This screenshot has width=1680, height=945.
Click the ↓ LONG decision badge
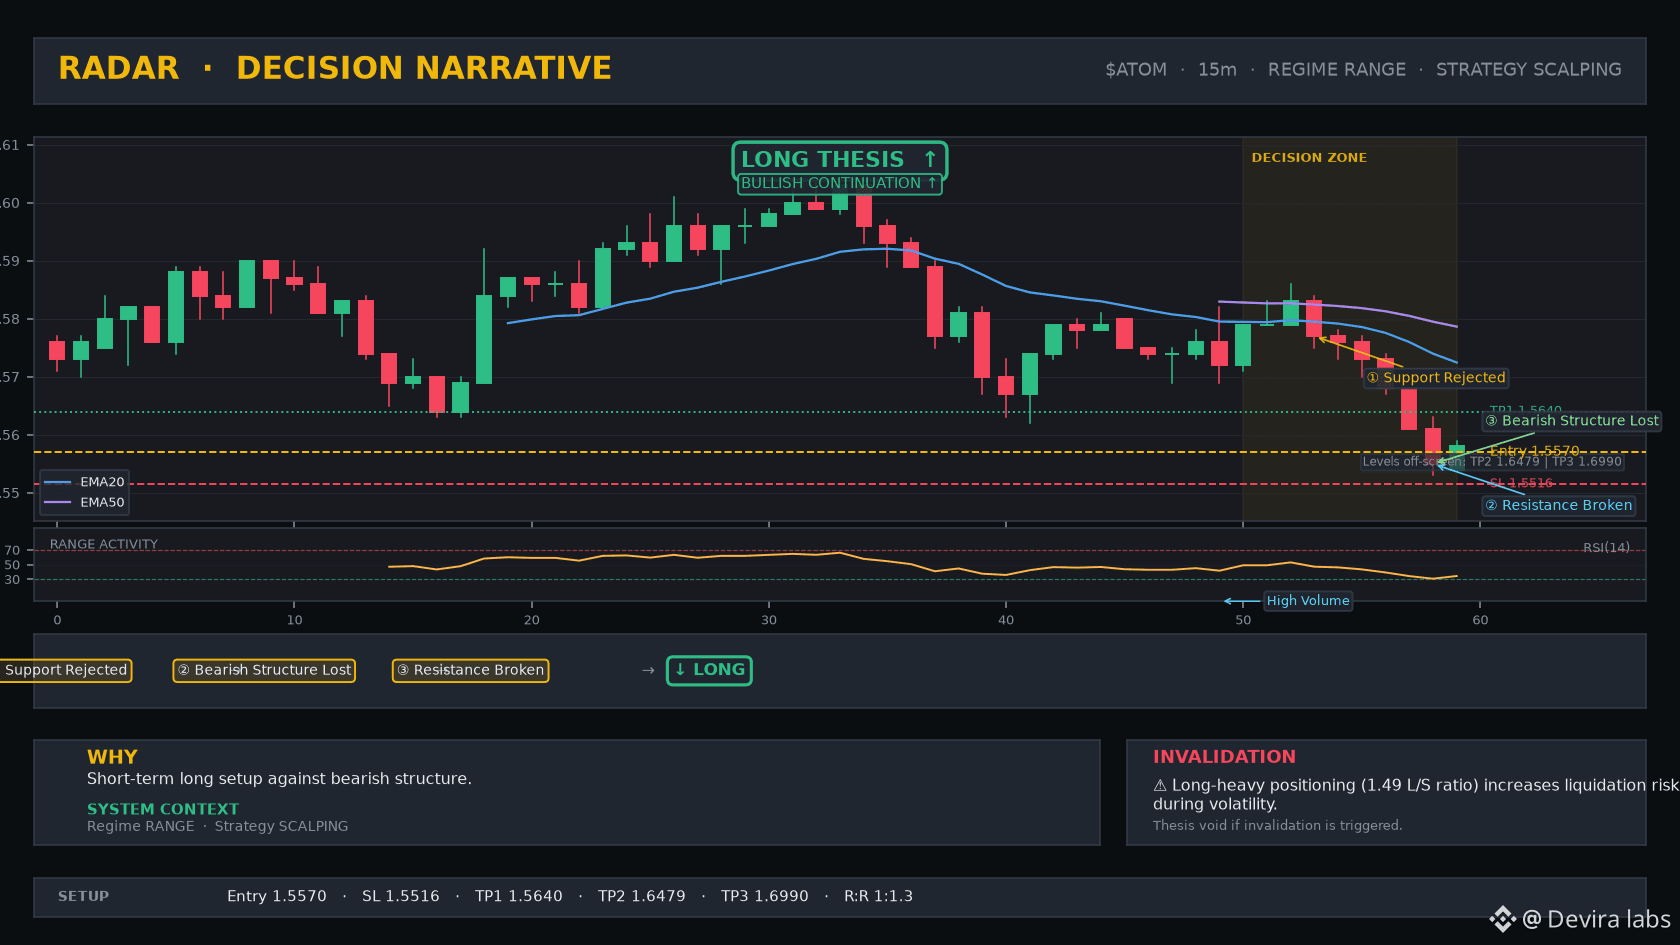click(x=709, y=670)
